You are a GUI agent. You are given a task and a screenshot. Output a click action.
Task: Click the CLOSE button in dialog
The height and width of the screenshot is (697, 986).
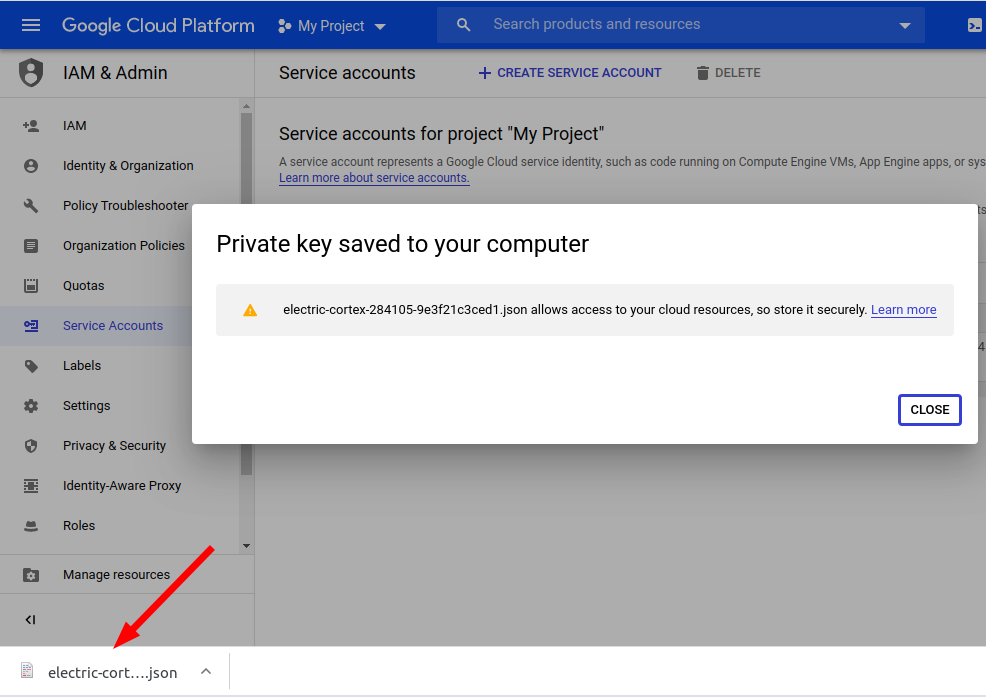coord(929,410)
